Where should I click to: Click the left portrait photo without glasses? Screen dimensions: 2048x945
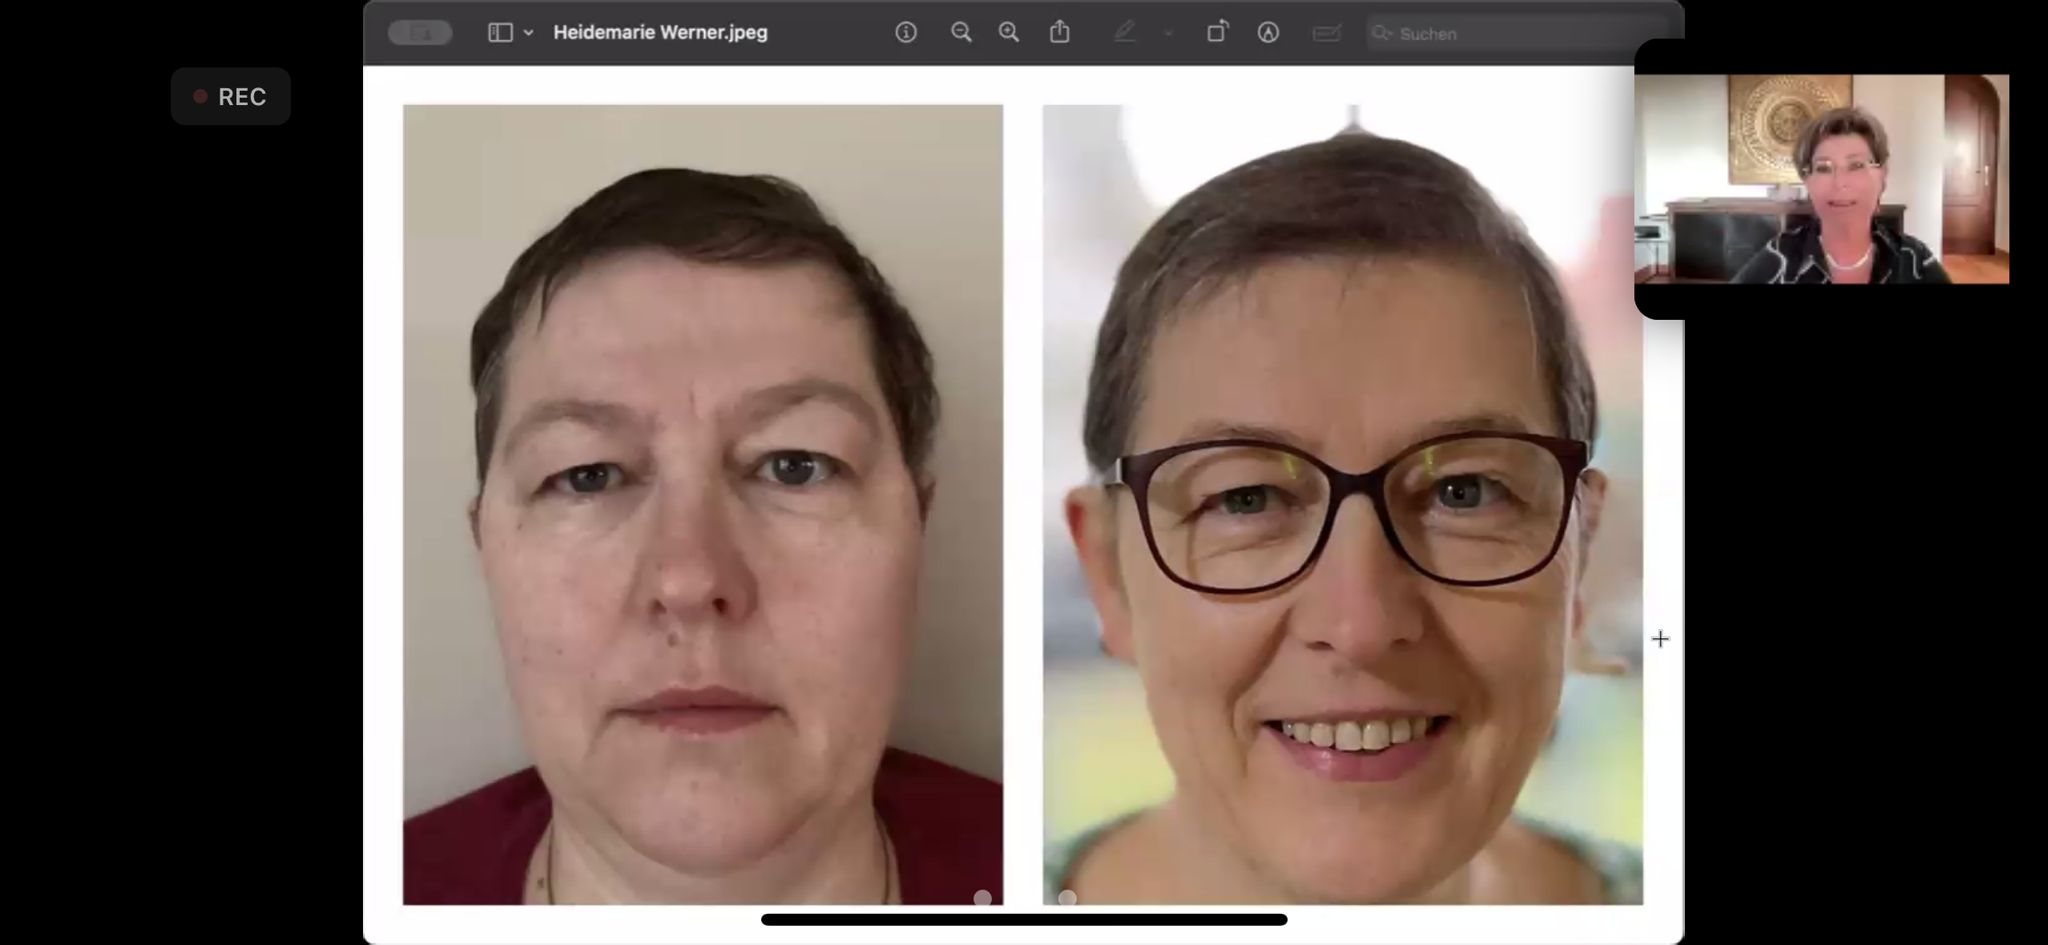point(702,504)
